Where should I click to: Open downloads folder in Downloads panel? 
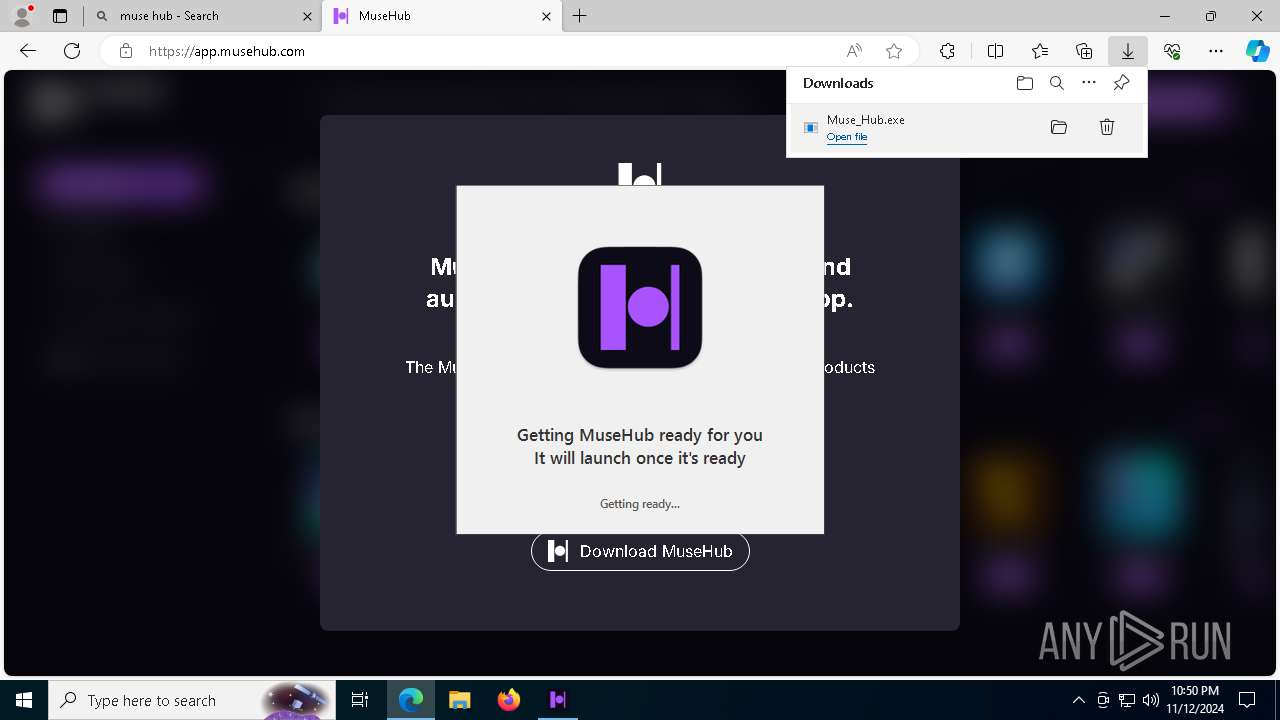pyautogui.click(x=1024, y=83)
